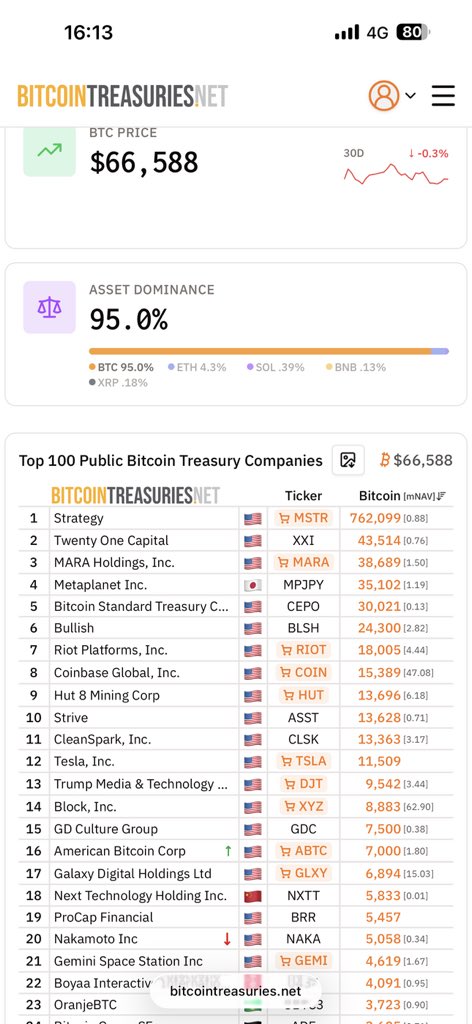Tap the green BTC price trend icon
Screen dimensions: 472x1024
[x=50, y=151]
